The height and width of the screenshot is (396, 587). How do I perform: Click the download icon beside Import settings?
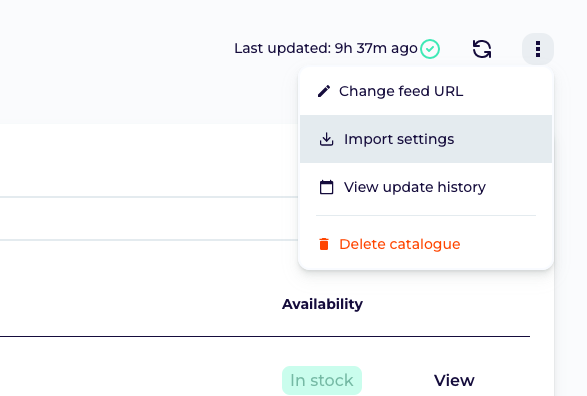(x=326, y=139)
